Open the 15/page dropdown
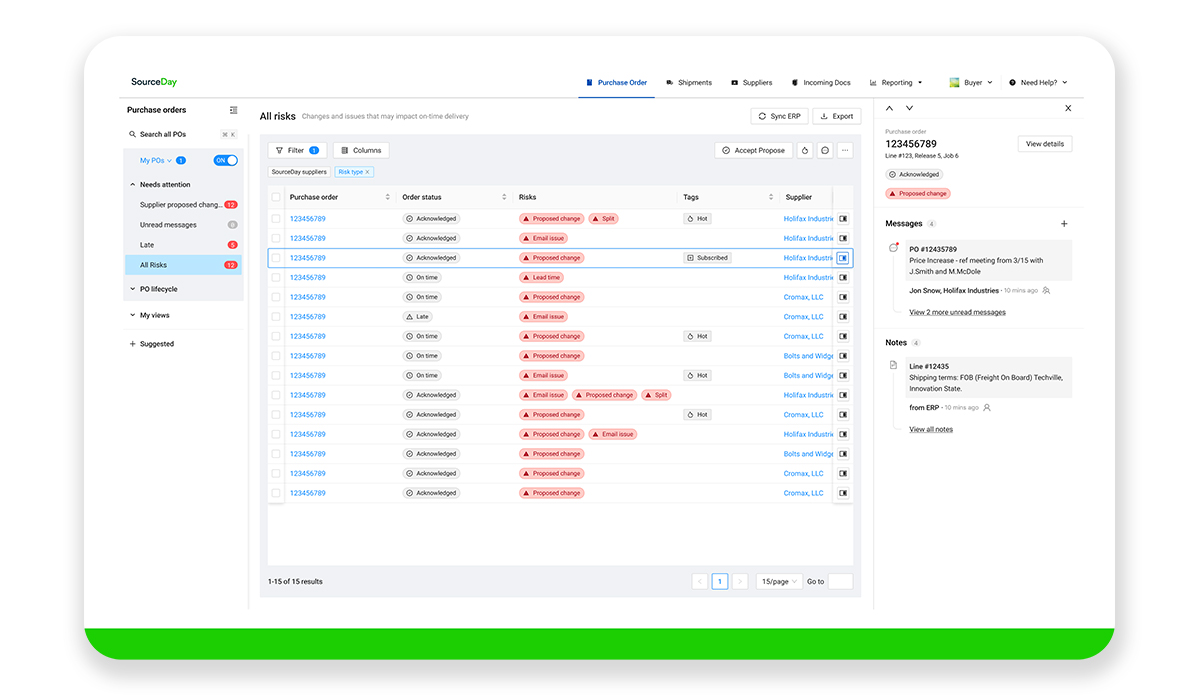This screenshot has width=1200, height=700. coord(778,581)
